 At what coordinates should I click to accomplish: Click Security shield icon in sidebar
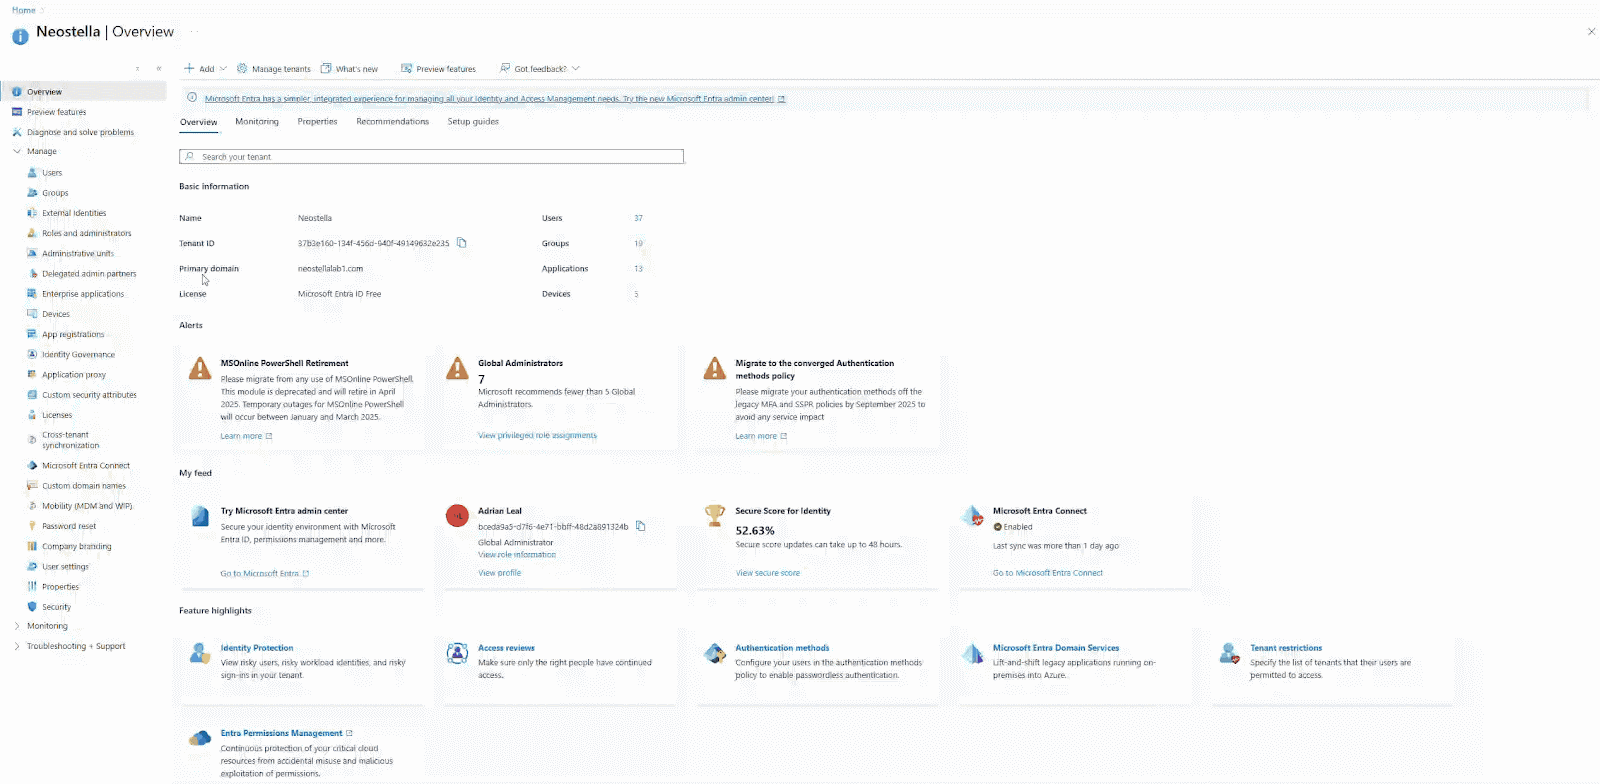pyautogui.click(x=32, y=607)
